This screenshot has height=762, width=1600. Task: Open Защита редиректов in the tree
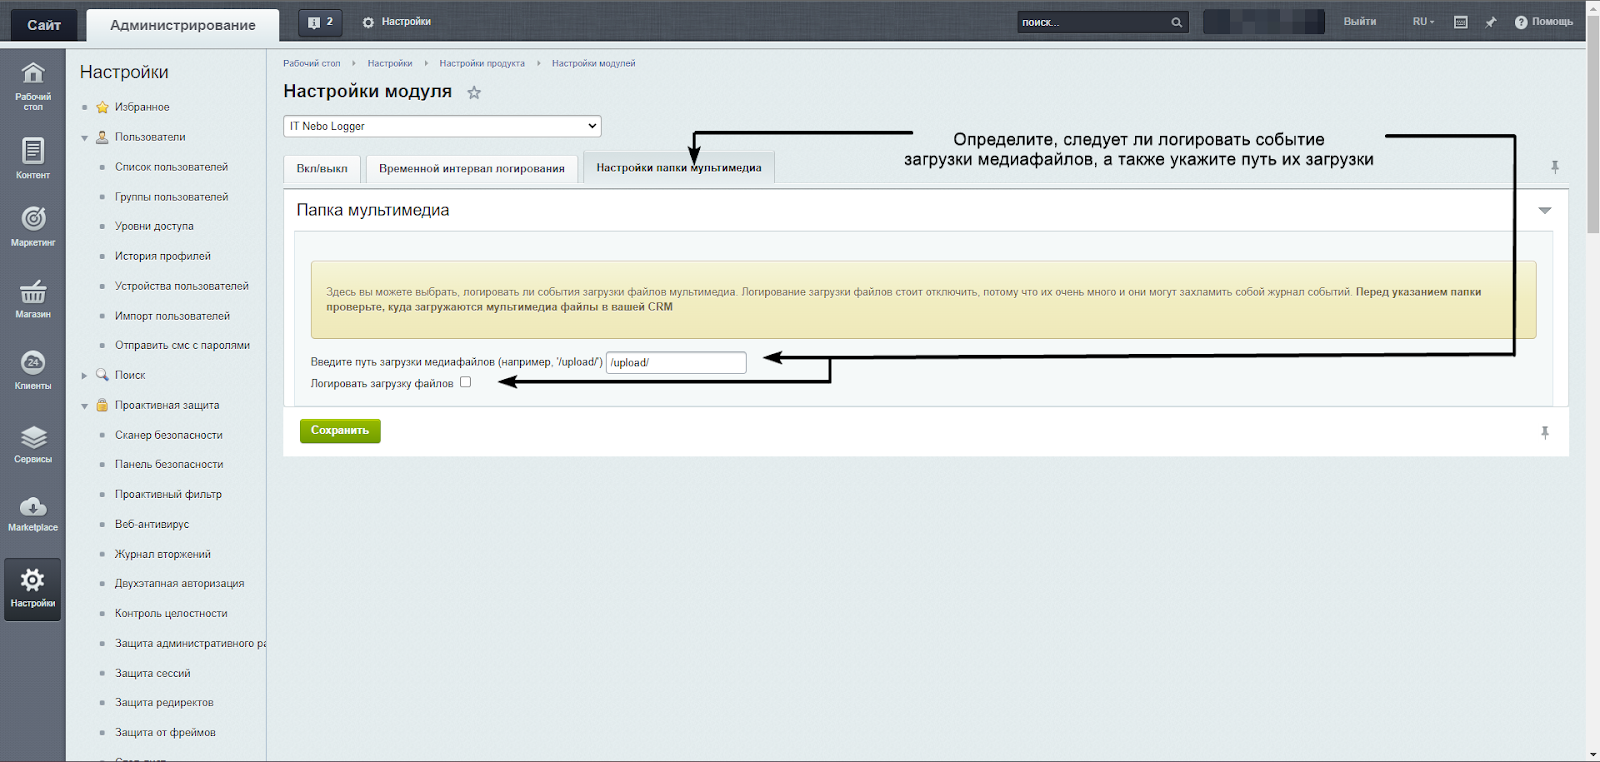click(164, 702)
